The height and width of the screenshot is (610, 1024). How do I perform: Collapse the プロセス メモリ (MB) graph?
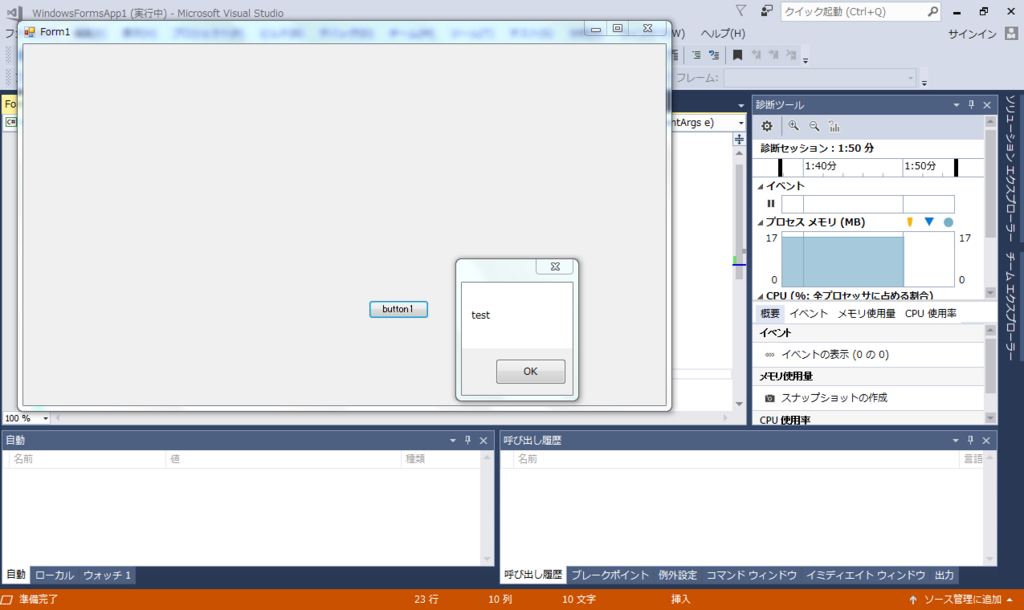point(760,223)
